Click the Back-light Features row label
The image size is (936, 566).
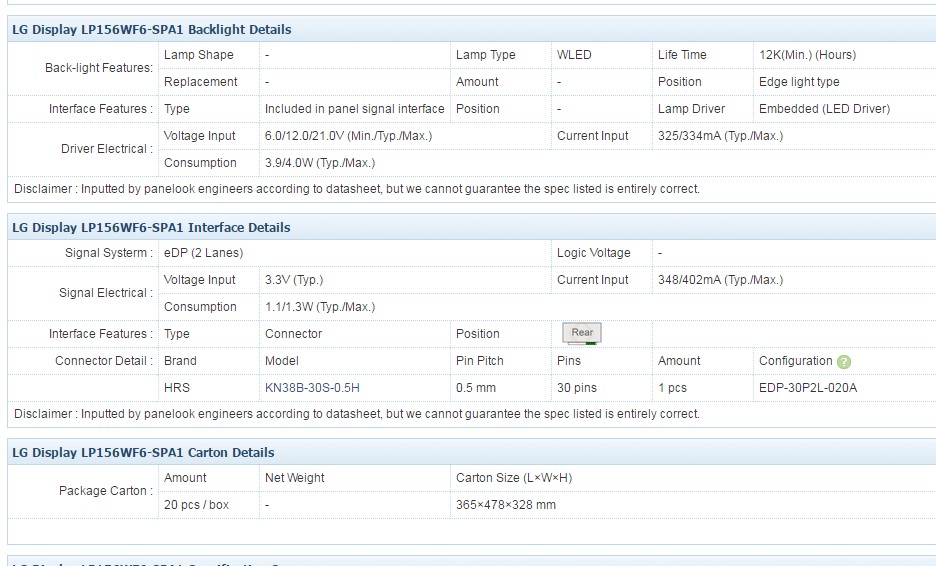point(99,68)
